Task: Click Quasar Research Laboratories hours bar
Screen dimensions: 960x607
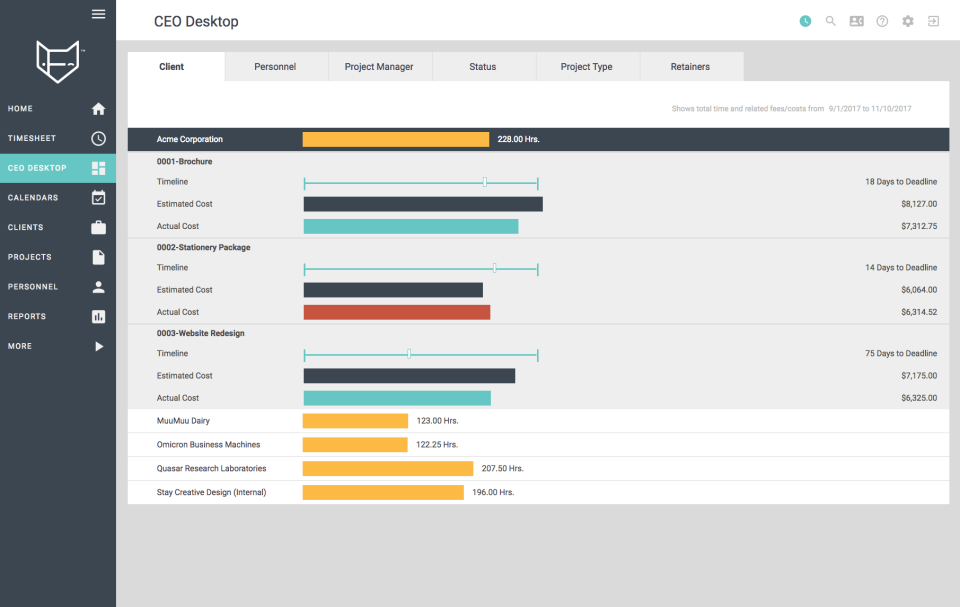Action: coord(388,468)
